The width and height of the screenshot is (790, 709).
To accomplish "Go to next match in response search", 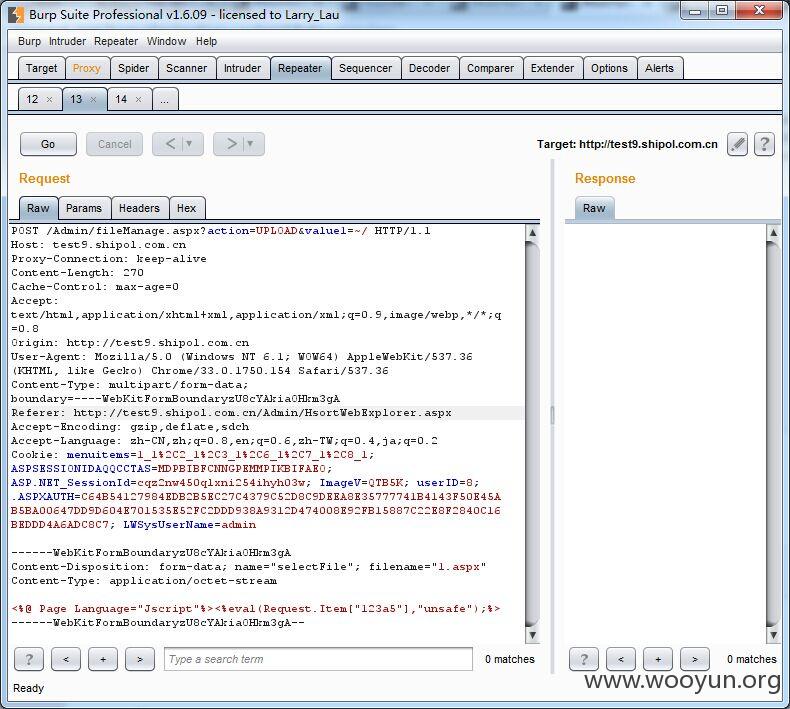I will [x=695, y=659].
